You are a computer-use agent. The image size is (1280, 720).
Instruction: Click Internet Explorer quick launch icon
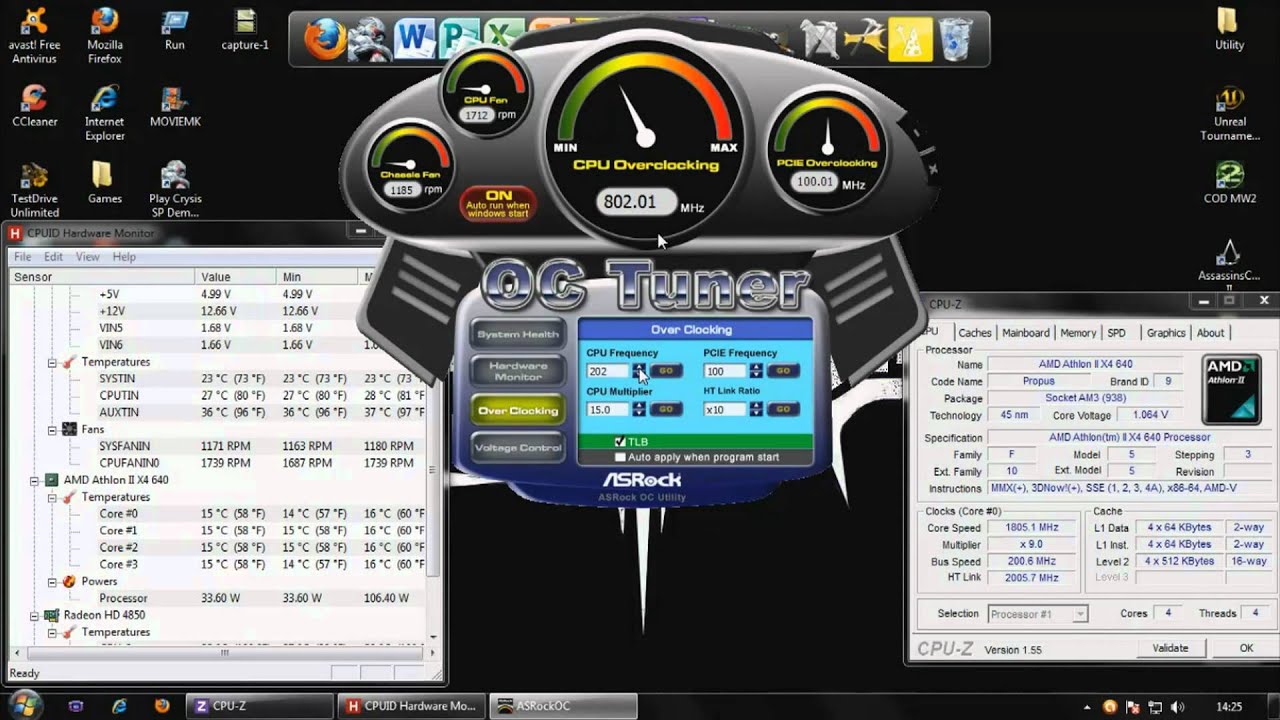pos(119,706)
